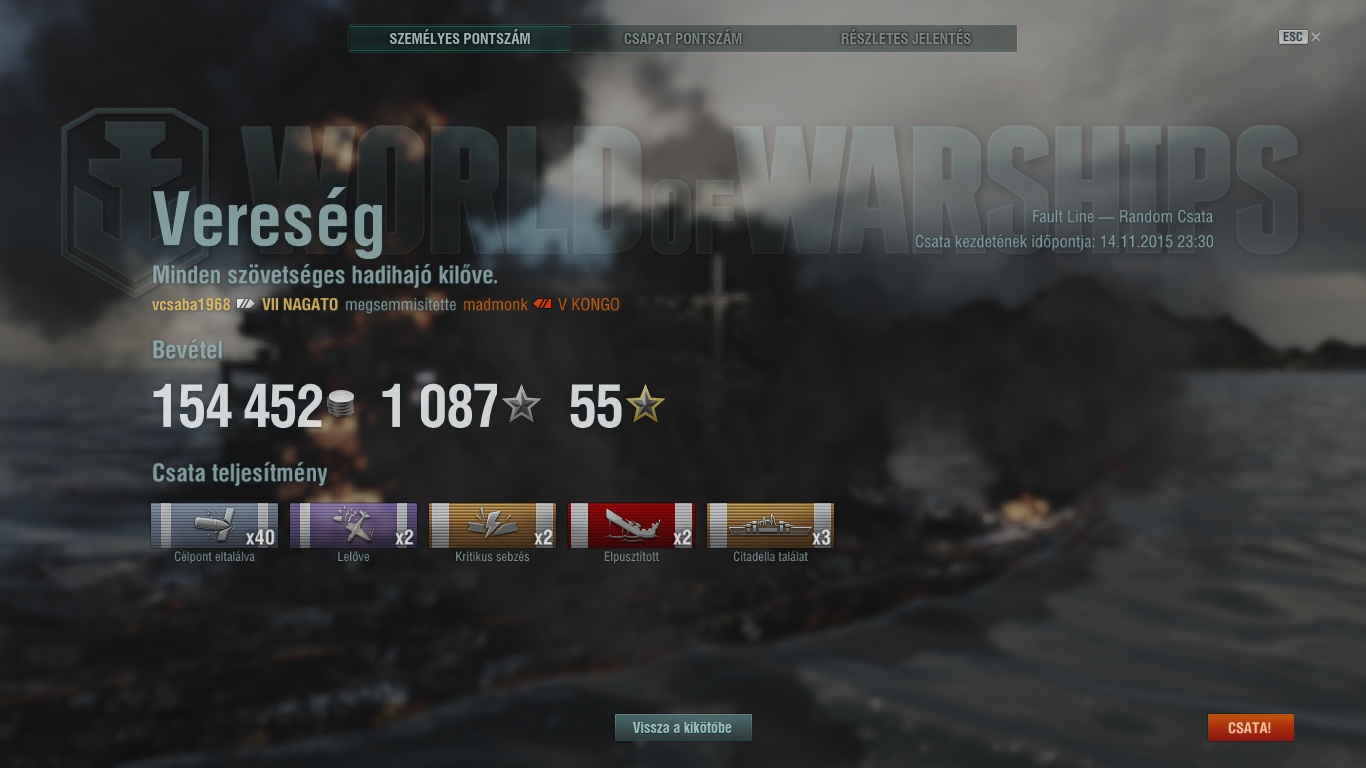Select the Személyes pontszám tab
The height and width of the screenshot is (768, 1366).
point(460,39)
